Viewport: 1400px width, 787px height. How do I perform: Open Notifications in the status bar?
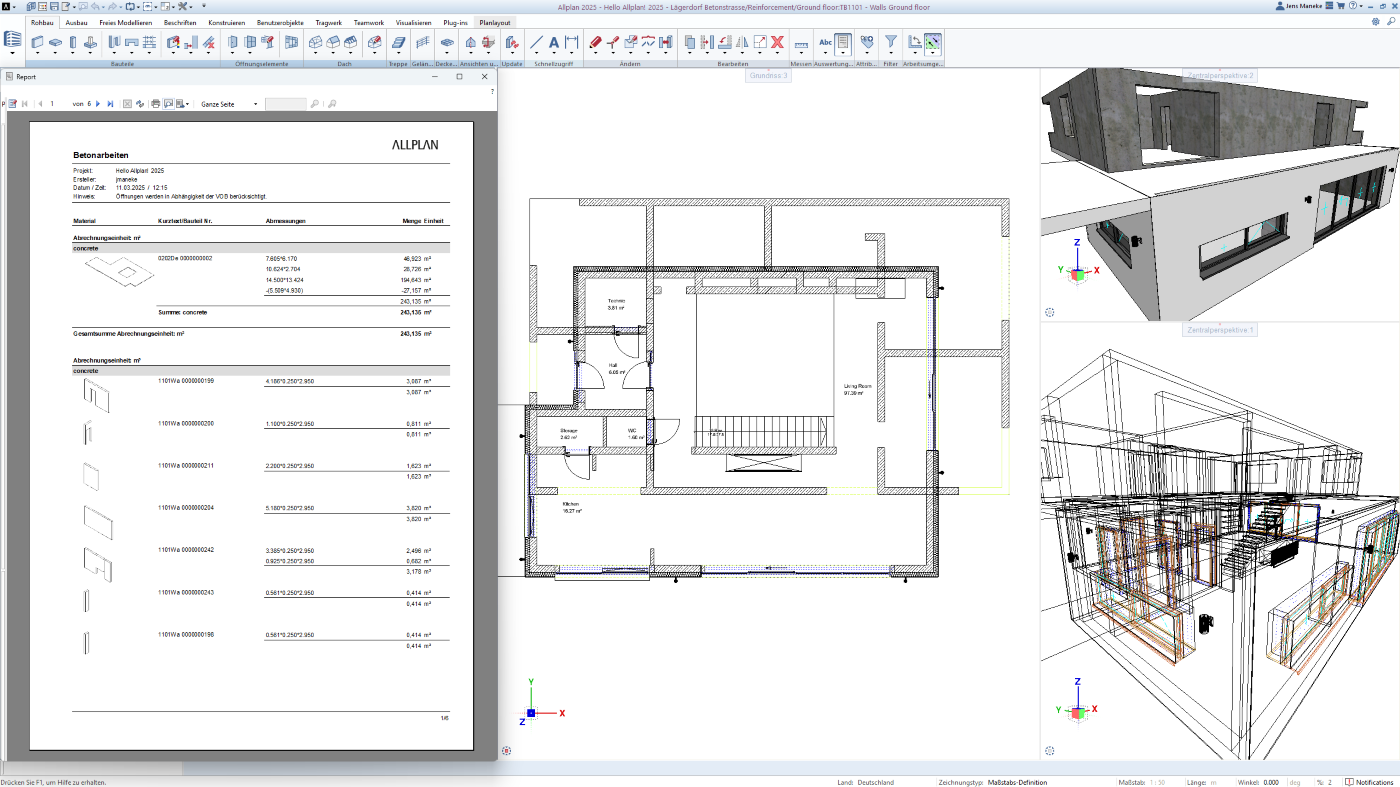(x=1368, y=782)
